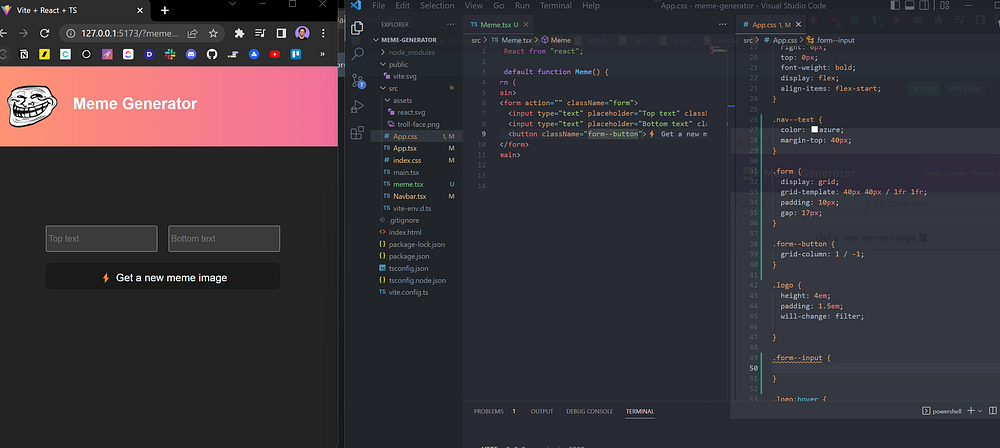The image size is (1000, 448).
Task: Open the Terminal menu
Action: click(x=554, y=5)
